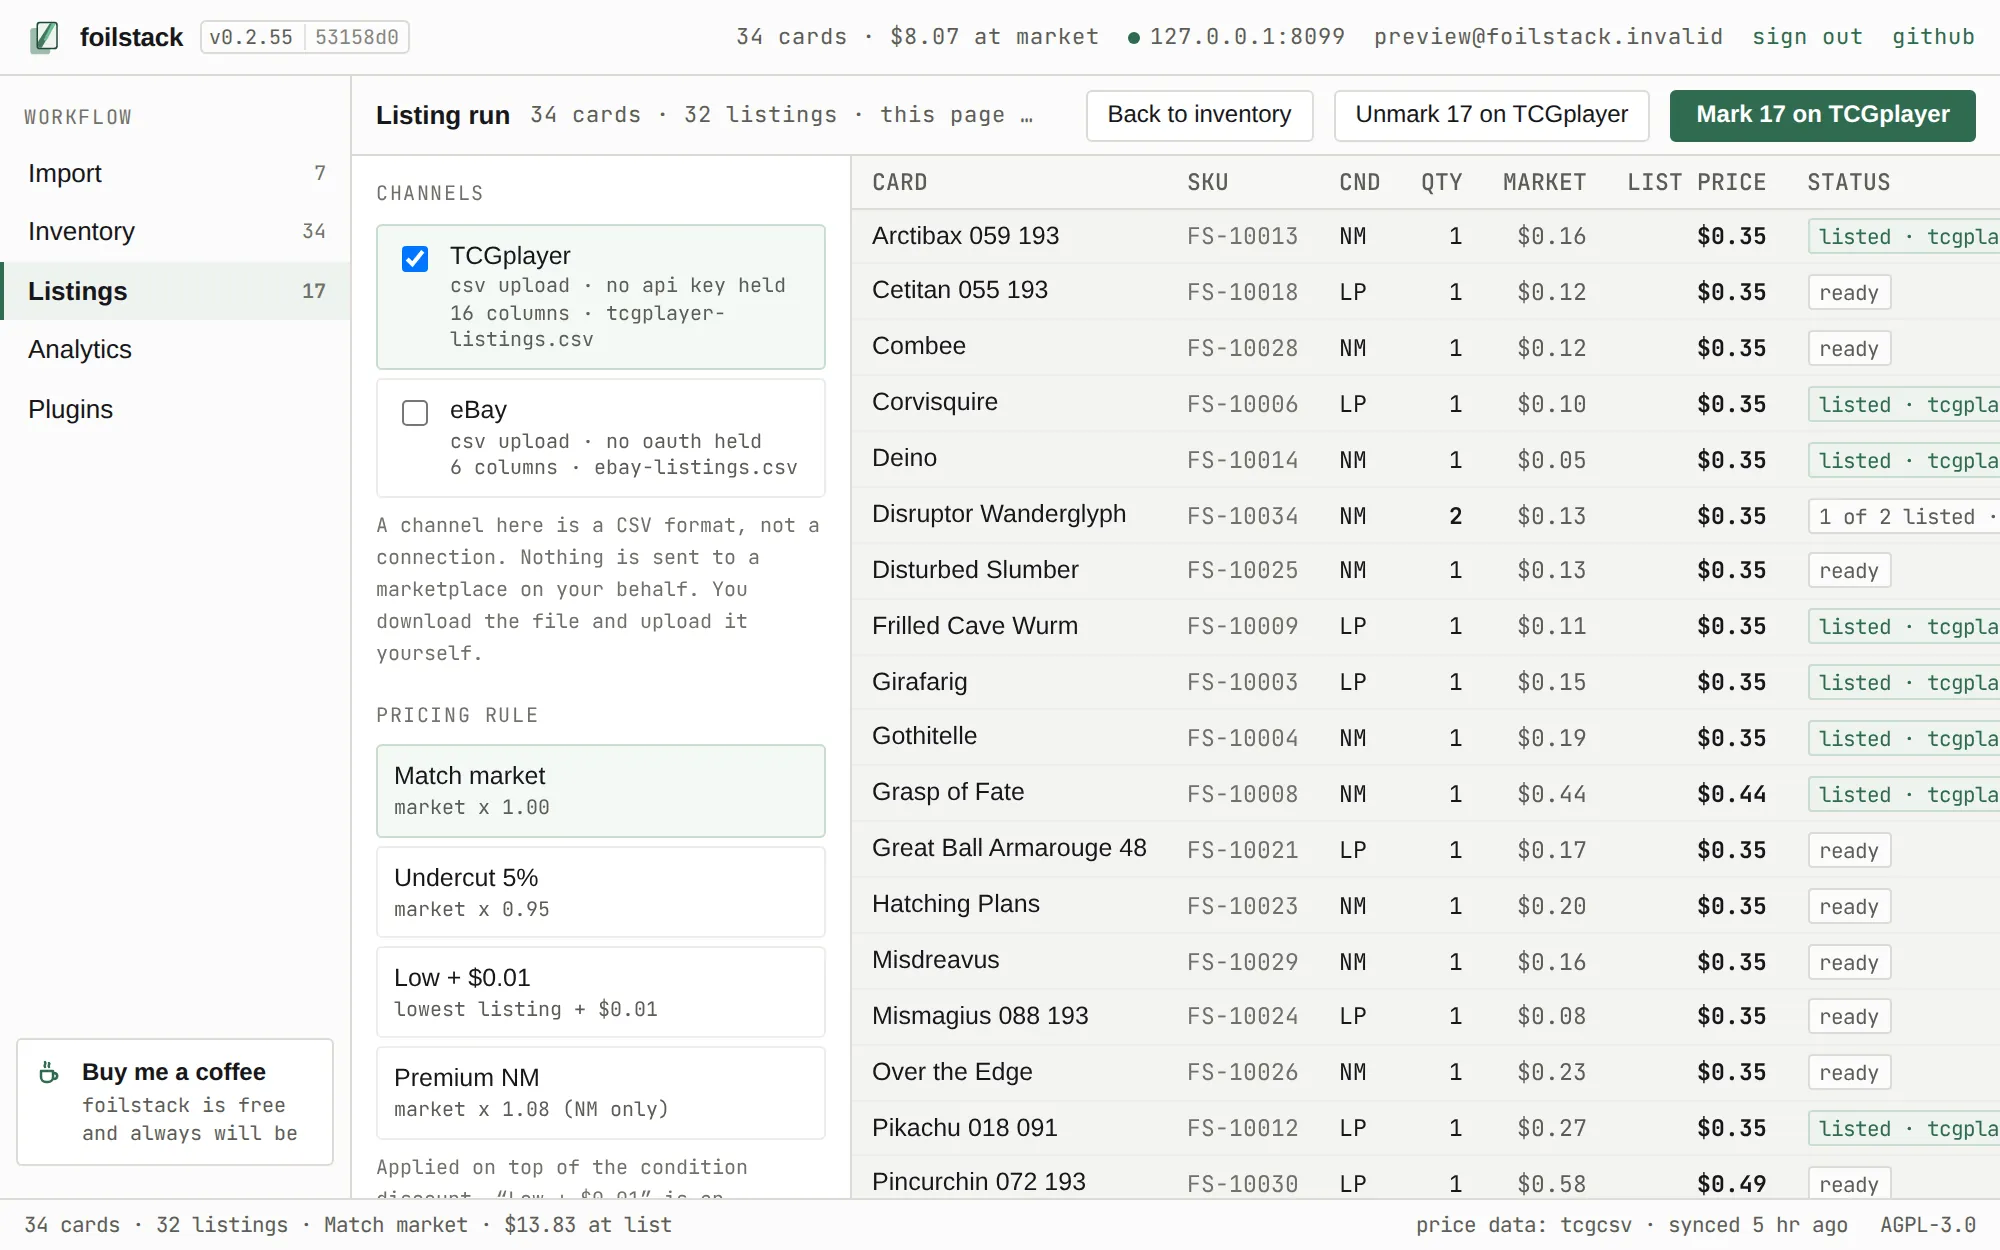Click the sign out link

[1807, 37]
